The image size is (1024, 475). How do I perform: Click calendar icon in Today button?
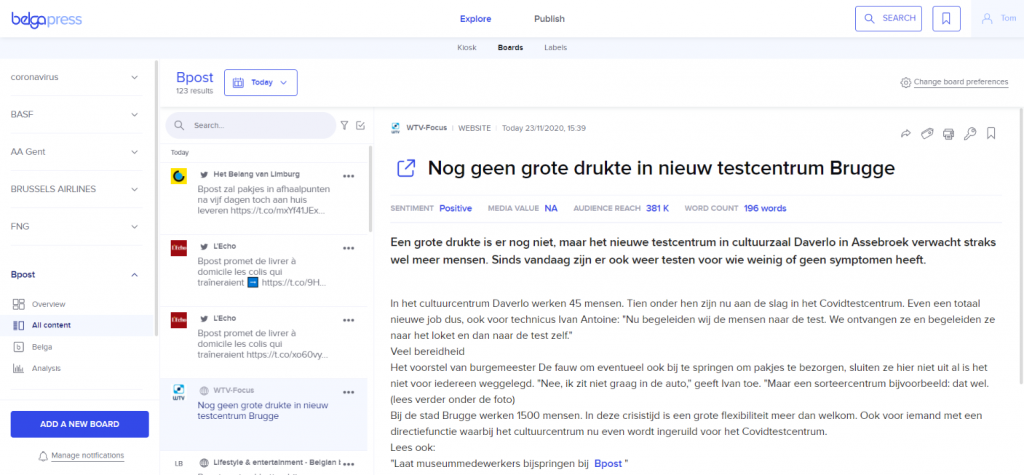(x=238, y=83)
